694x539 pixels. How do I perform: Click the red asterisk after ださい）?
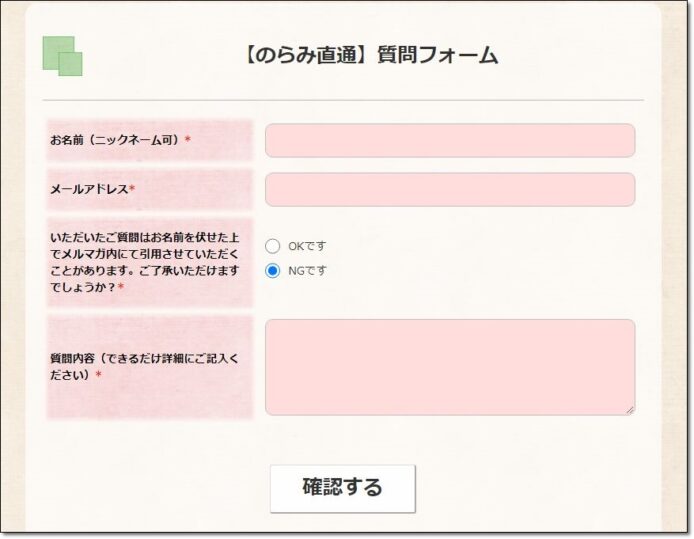pyautogui.click(x=99, y=375)
